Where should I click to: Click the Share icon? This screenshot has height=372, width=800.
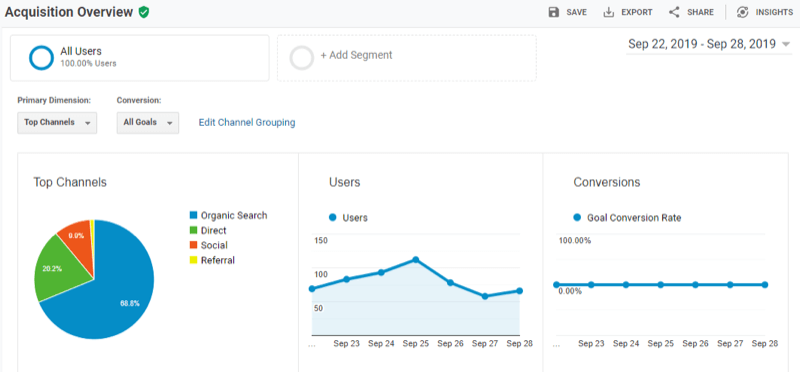[x=674, y=12]
